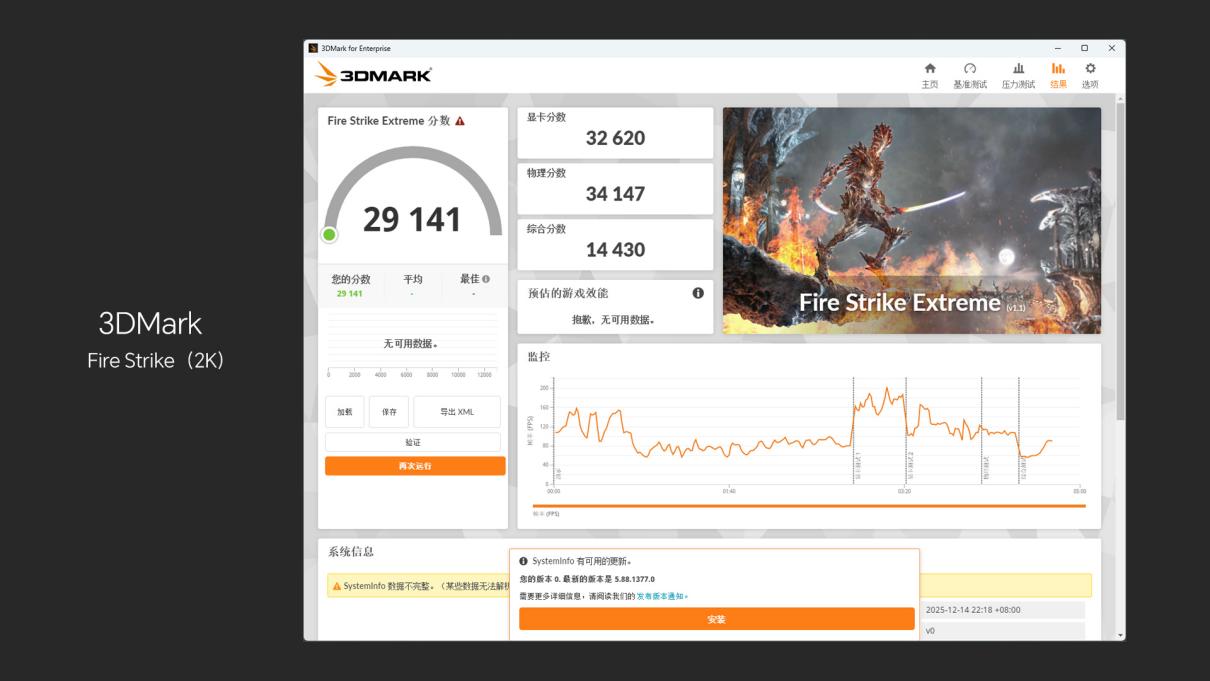Click the 物理分数 34 147 score card
1210x681 pixels.
coord(615,188)
